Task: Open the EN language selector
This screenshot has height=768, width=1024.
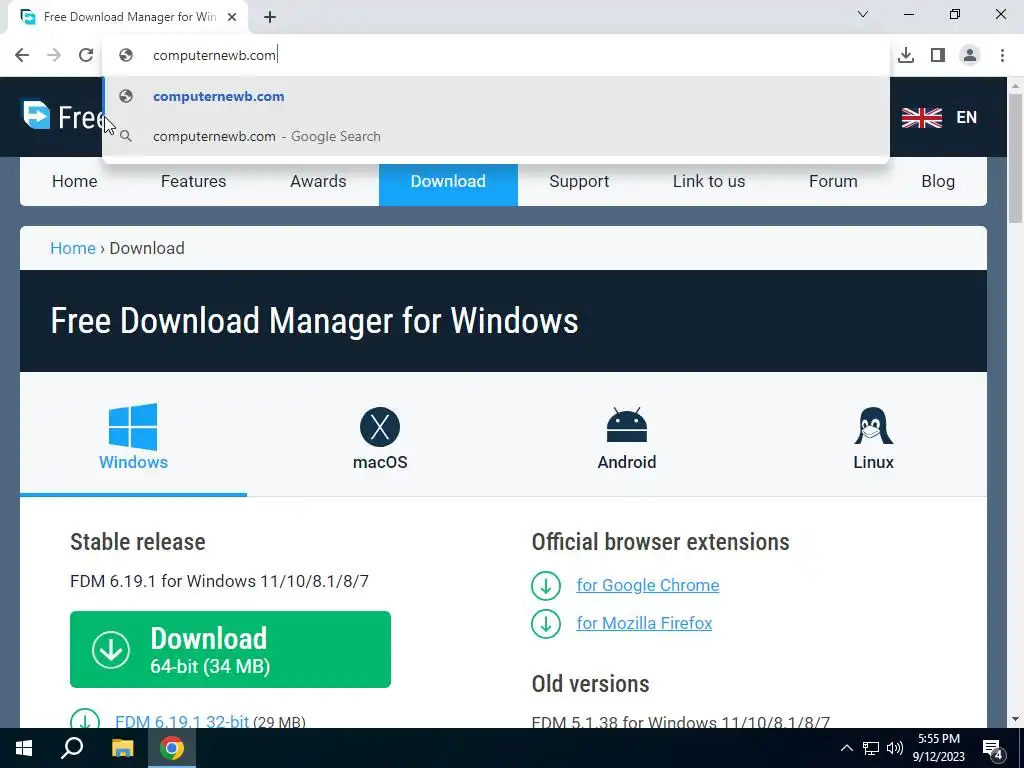Action: click(x=967, y=118)
